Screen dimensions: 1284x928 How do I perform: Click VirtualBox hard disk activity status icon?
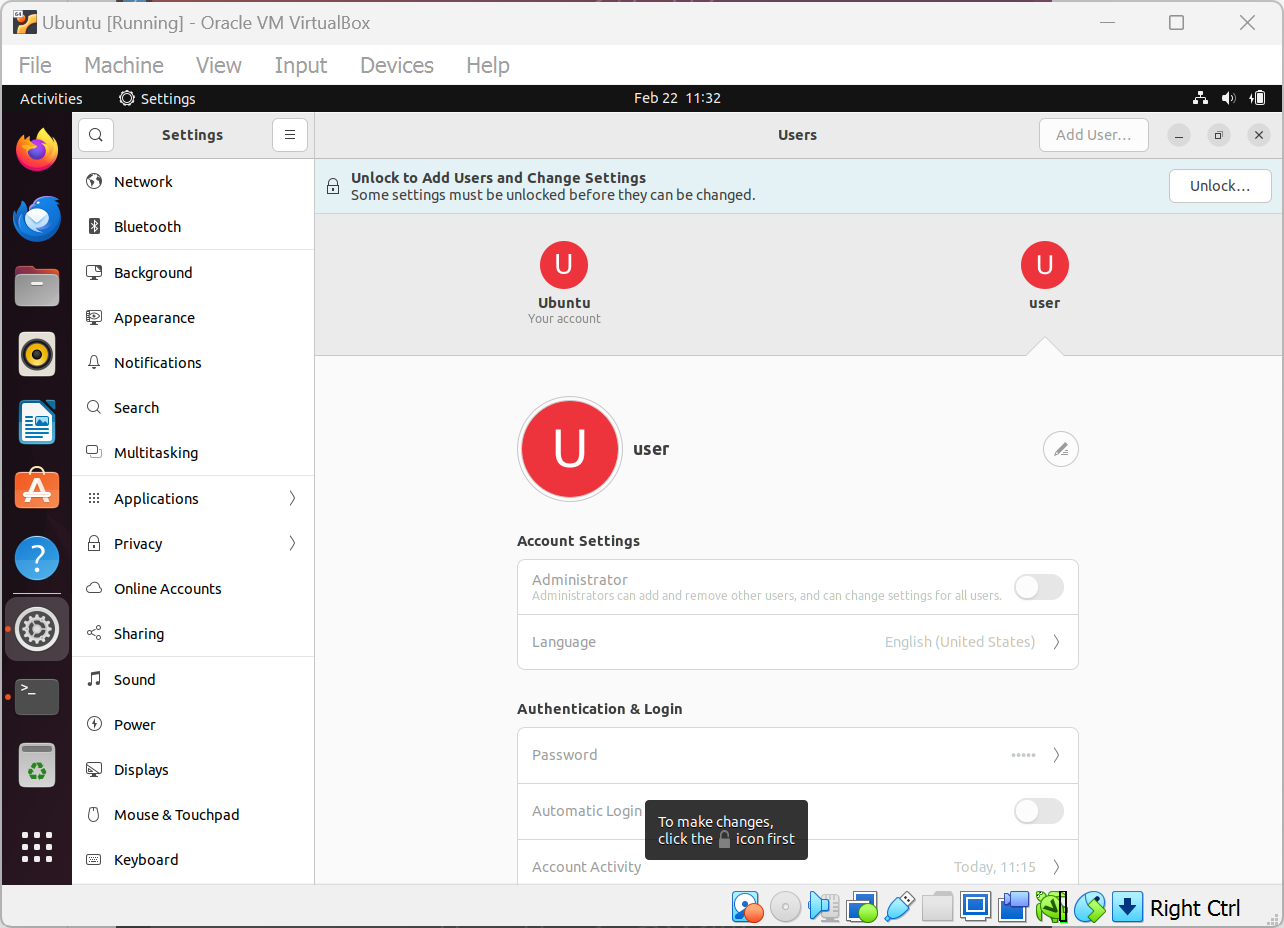pyautogui.click(x=747, y=907)
